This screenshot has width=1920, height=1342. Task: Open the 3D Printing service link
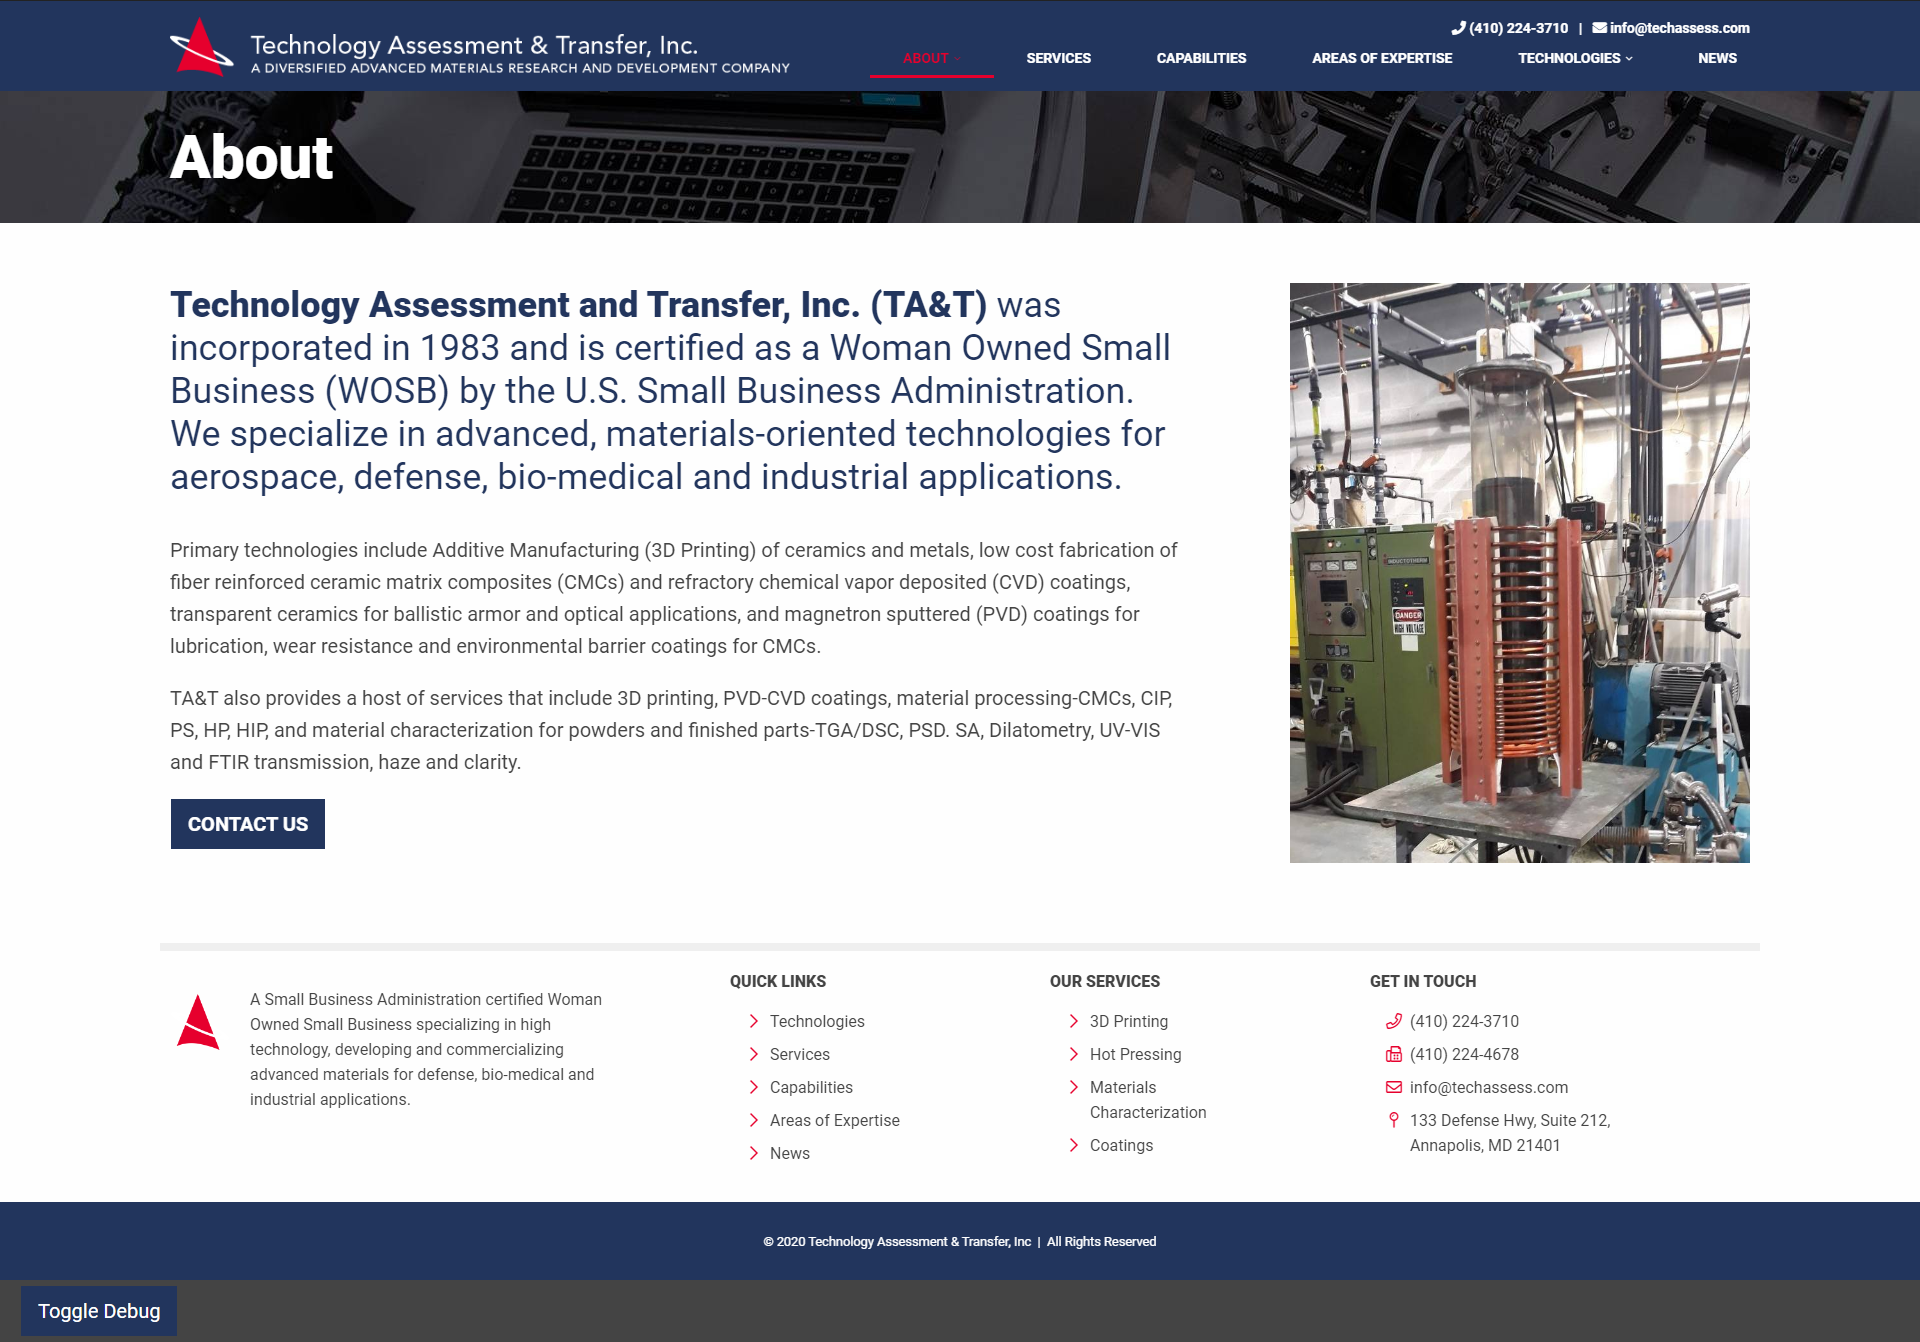(x=1129, y=1021)
